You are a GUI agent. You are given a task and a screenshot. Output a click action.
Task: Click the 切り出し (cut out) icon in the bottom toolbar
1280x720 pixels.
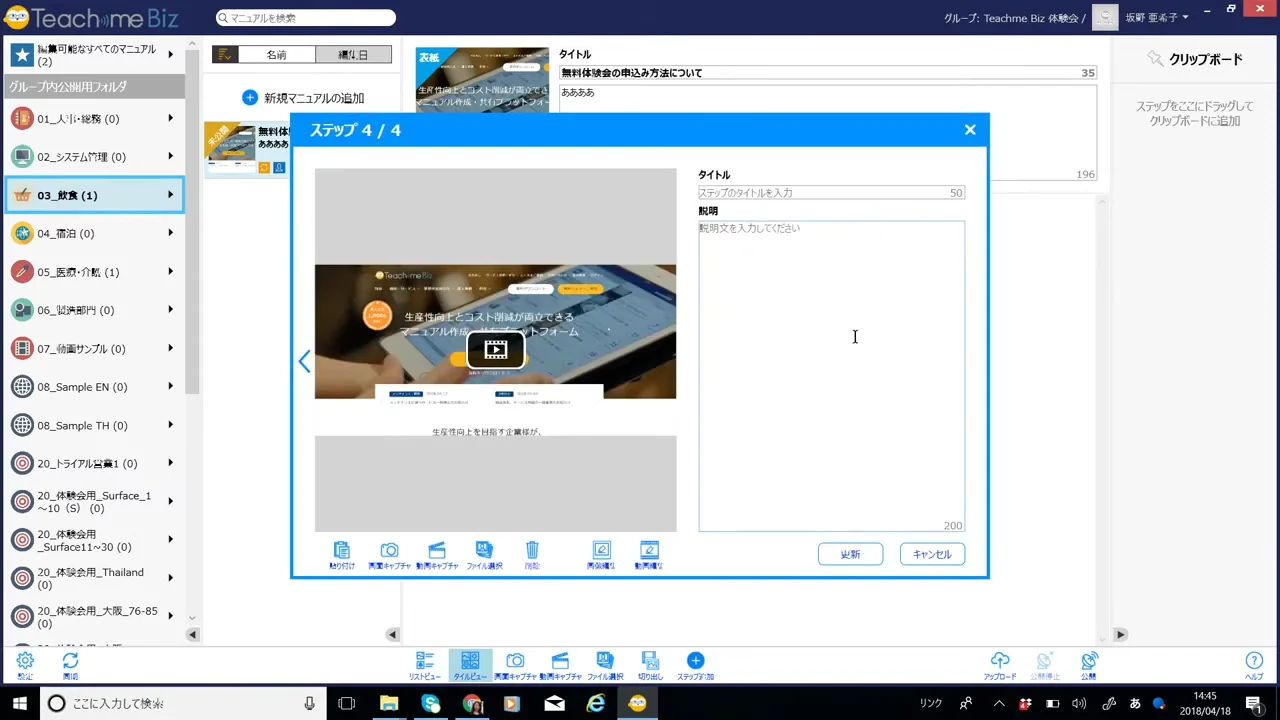[x=650, y=666]
